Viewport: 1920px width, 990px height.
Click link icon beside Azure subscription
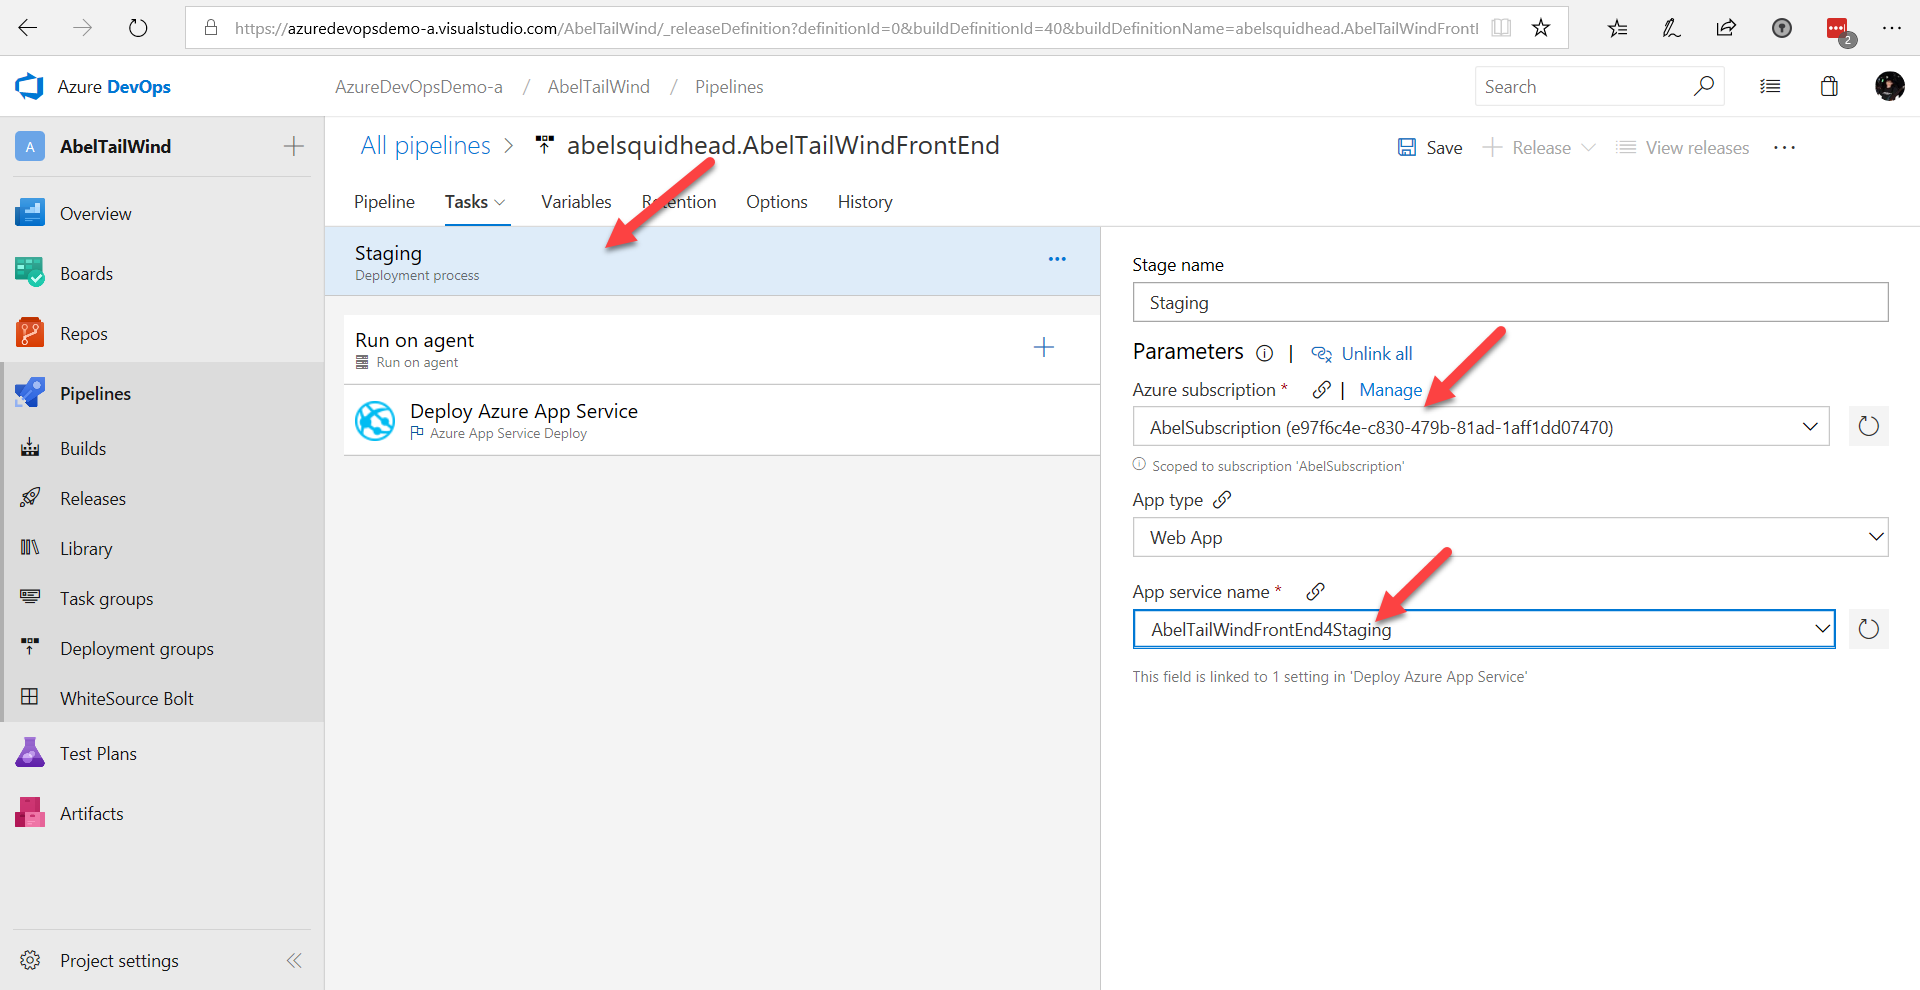1321,390
